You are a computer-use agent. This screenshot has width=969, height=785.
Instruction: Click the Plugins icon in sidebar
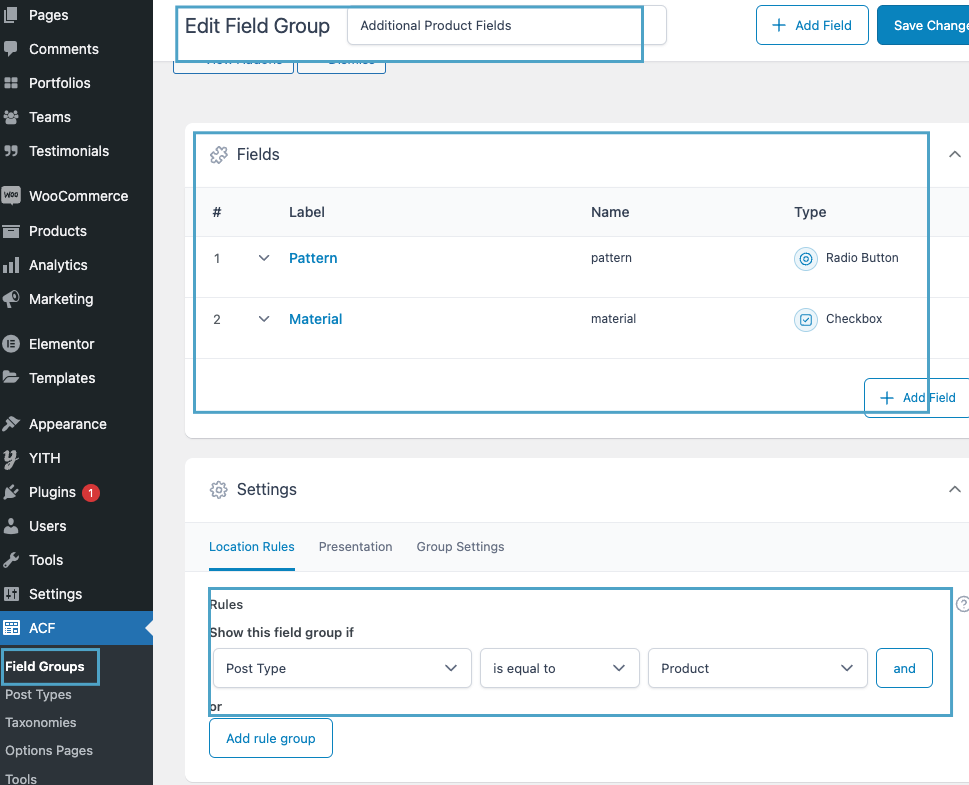pyautogui.click(x=12, y=492)
